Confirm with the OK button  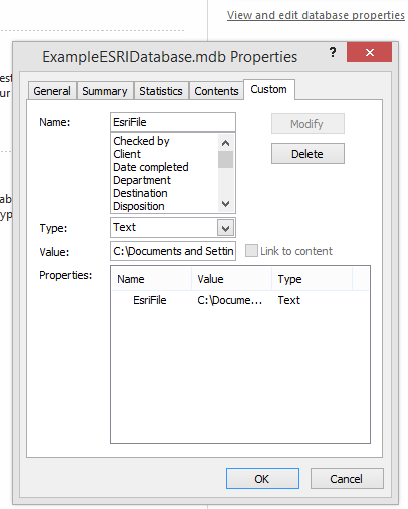tap(262, 479)
